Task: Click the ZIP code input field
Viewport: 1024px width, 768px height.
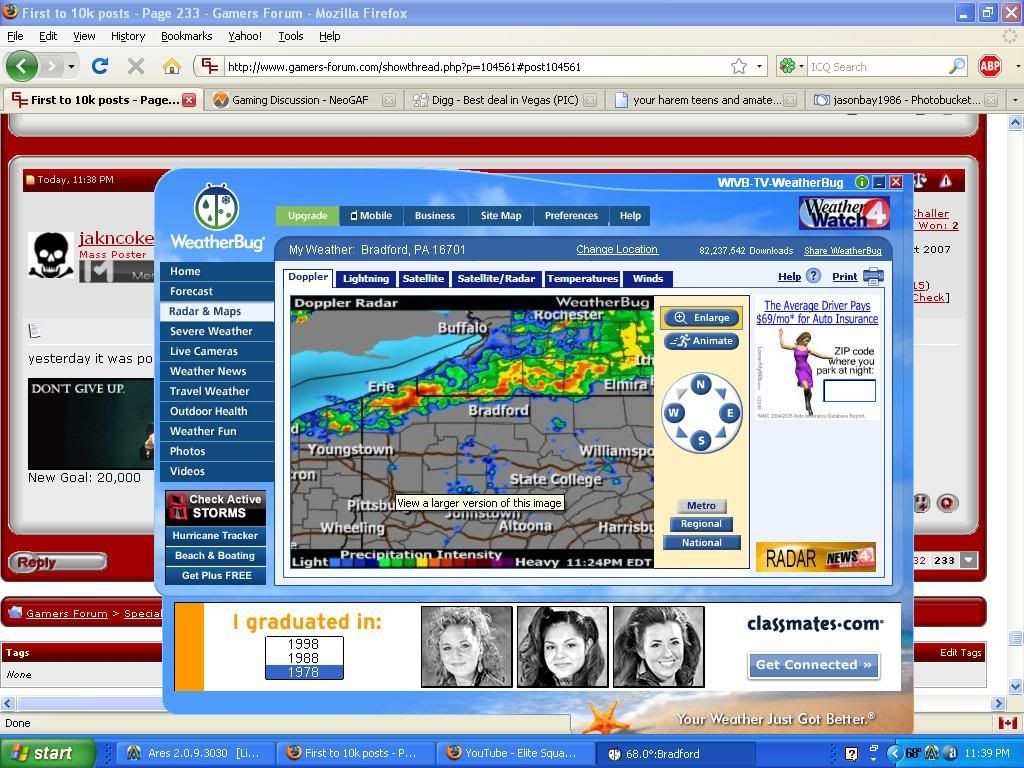Action: [849, 391]
